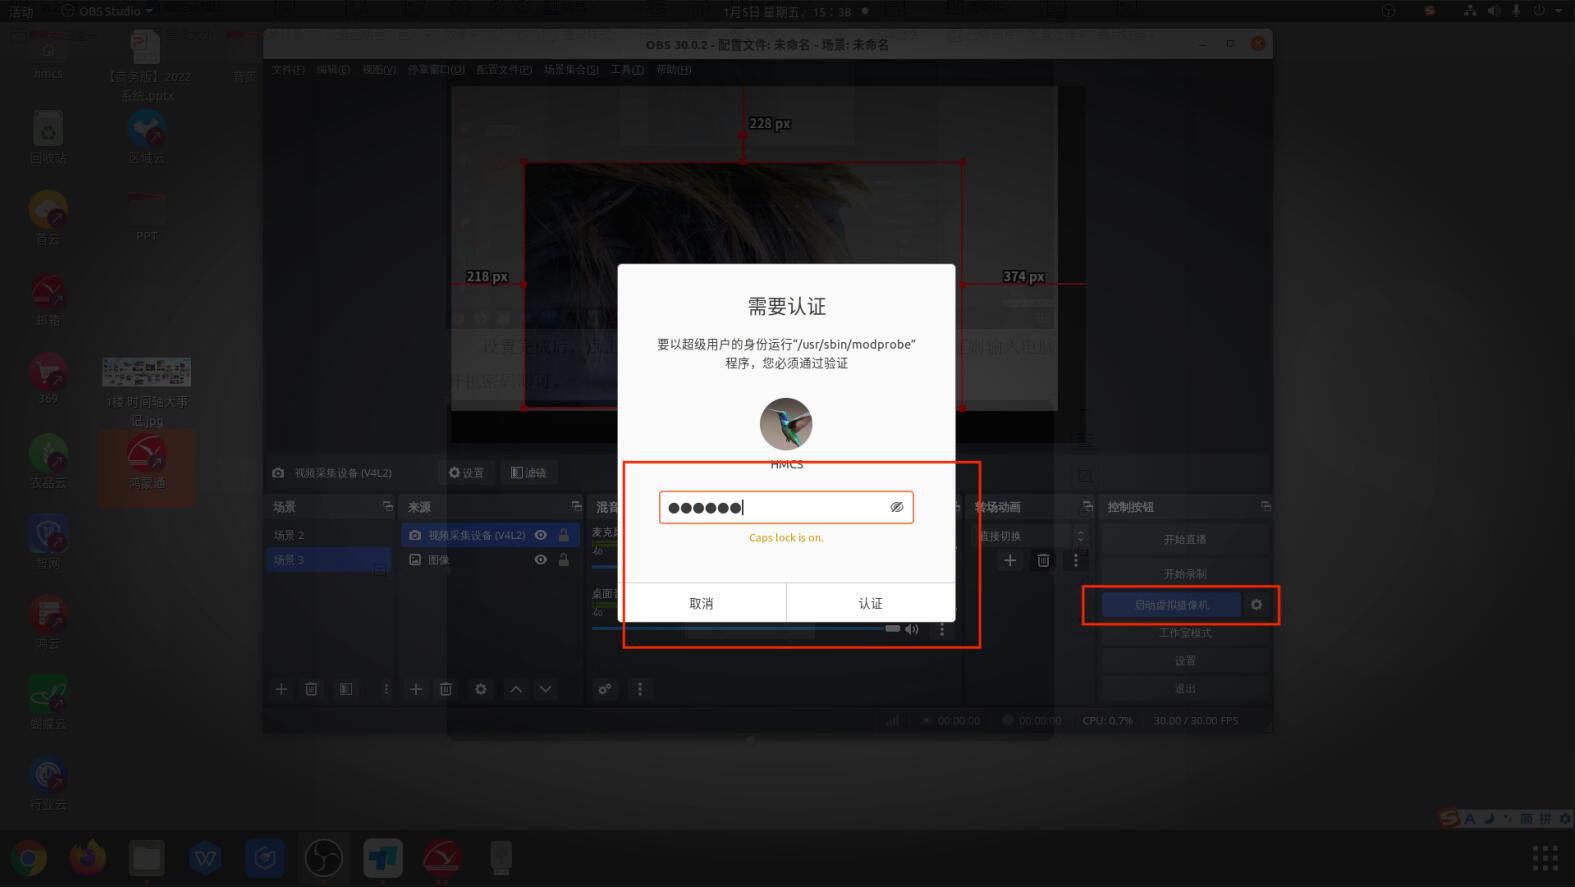The width and height of the screenshot is (1575, 887).
Task: Mute desktop audio speaker icon
Action: [911, 629]
